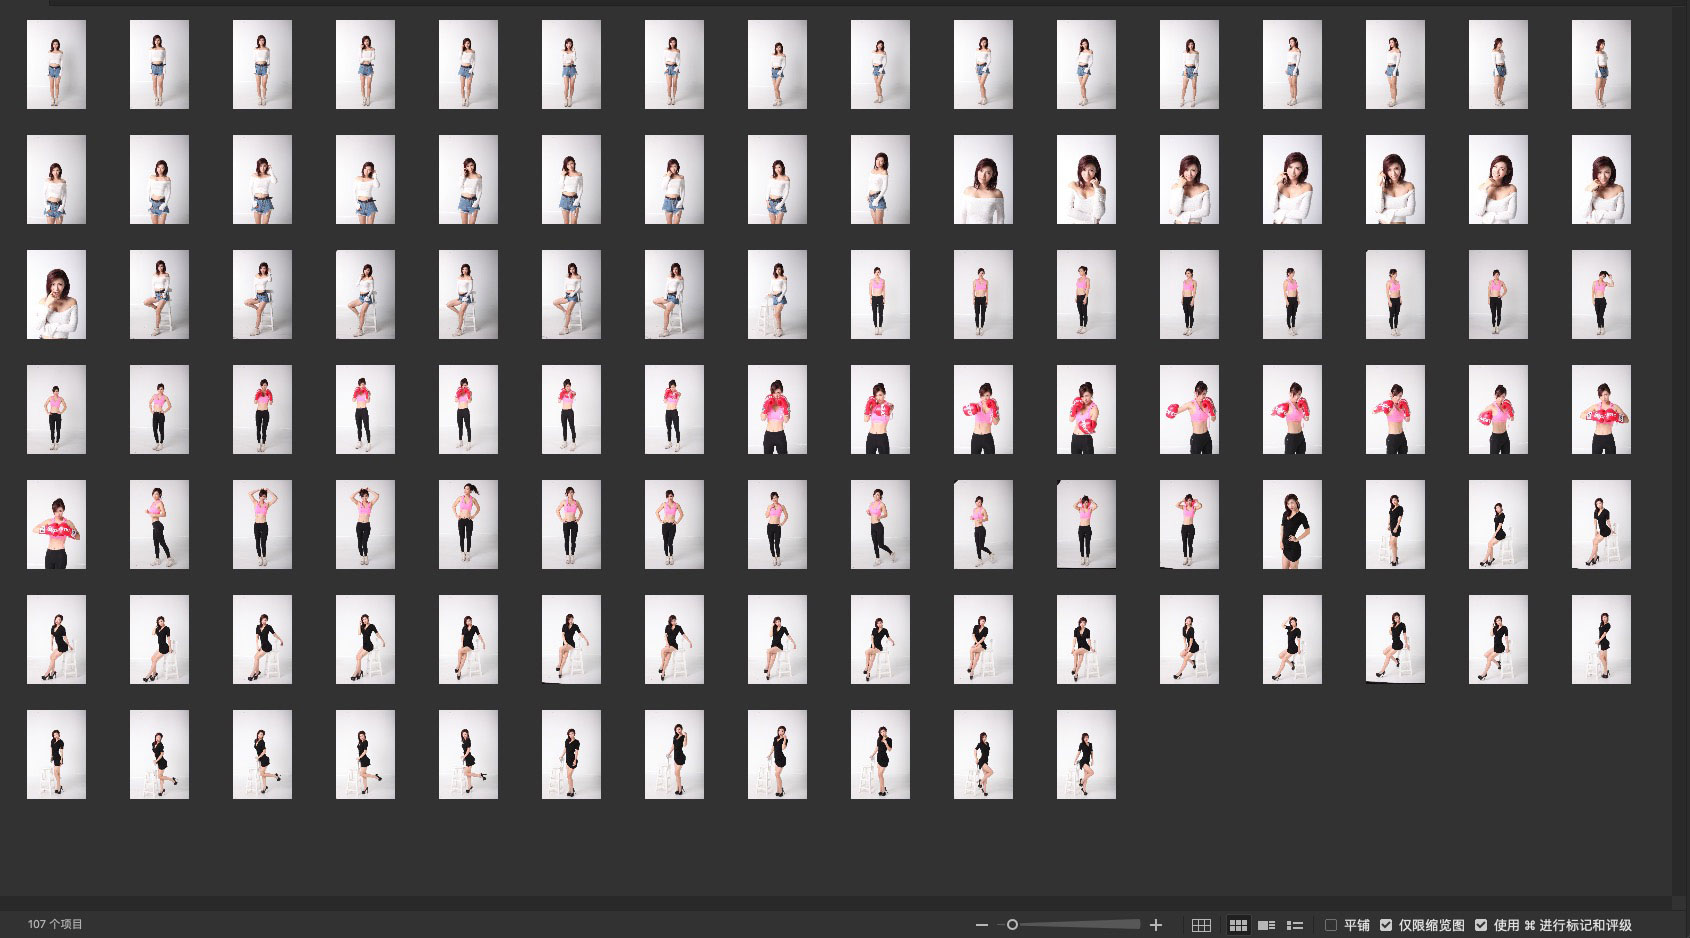Screen dimensions: 1690x938
Task: Enable the 平铺 checkbox
Action: point(1331,925)
